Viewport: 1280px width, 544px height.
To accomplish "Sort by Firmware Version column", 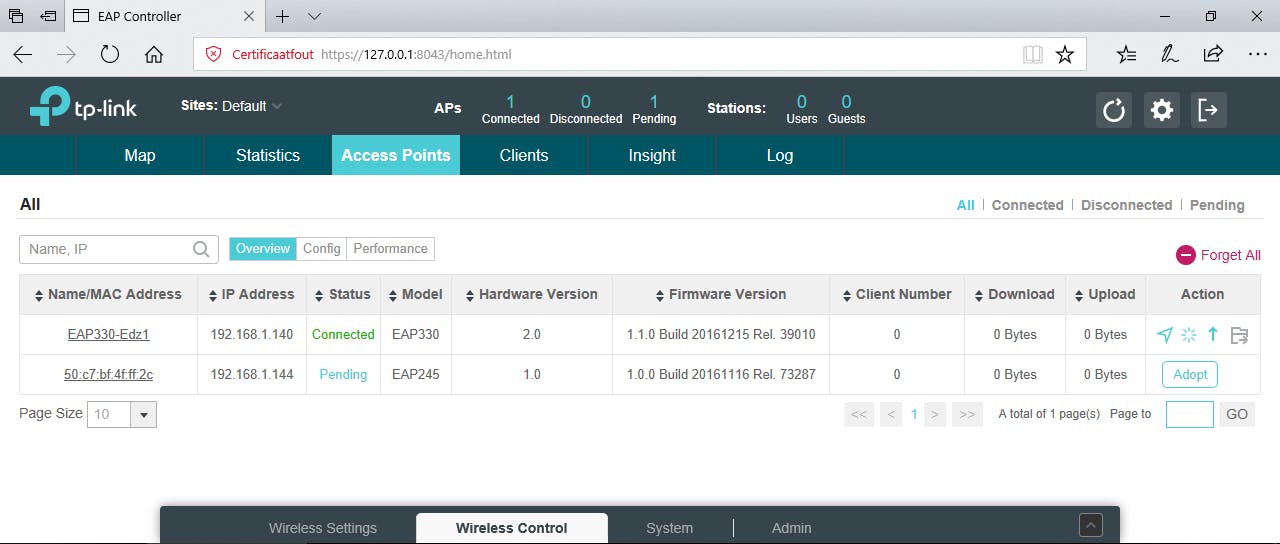I will [x=720, y=295].
